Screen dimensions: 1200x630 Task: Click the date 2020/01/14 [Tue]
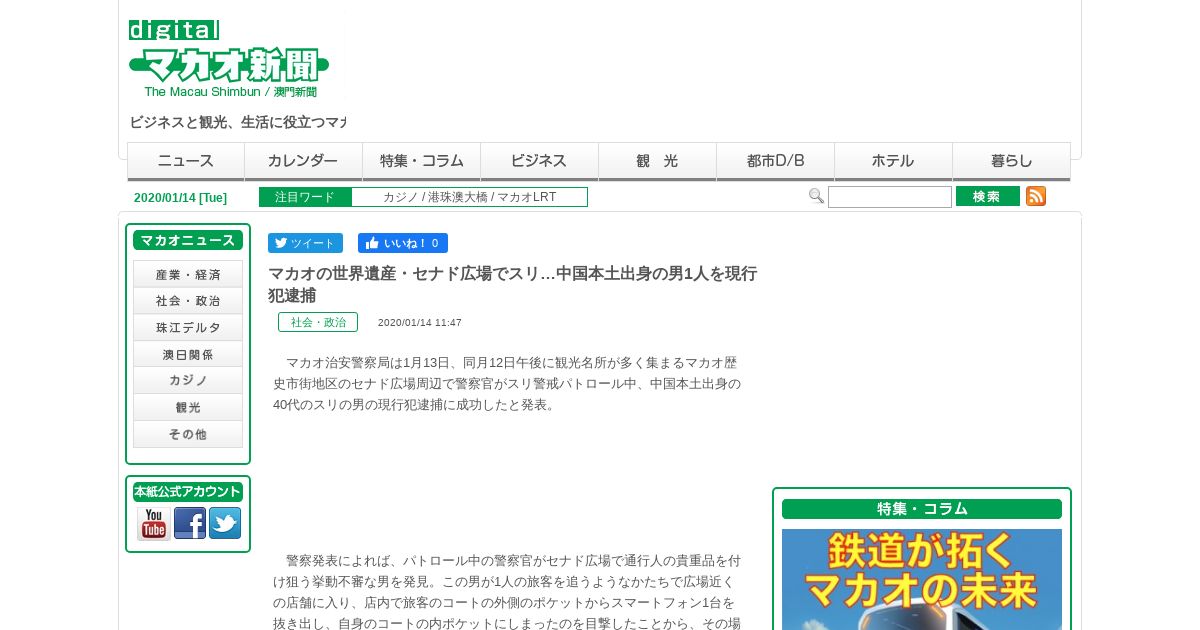pos(180,198)
